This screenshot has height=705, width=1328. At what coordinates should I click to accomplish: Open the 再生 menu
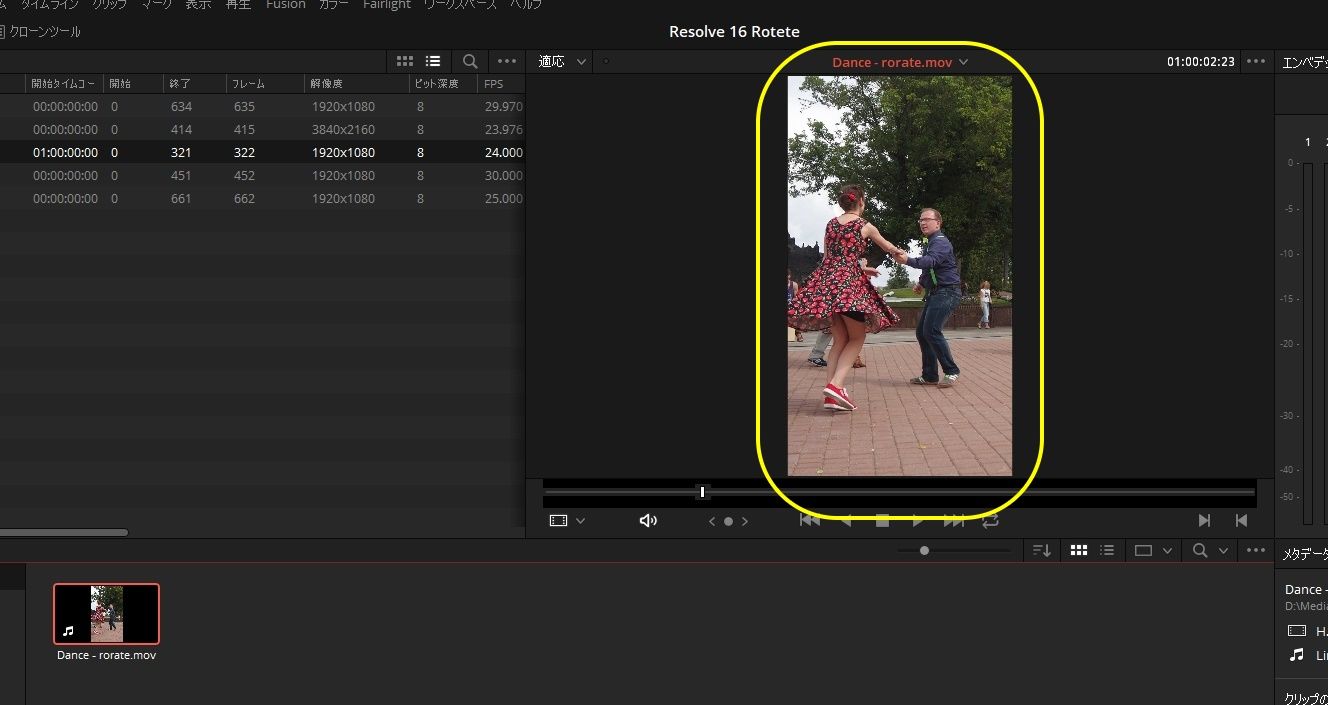(238, 4)
